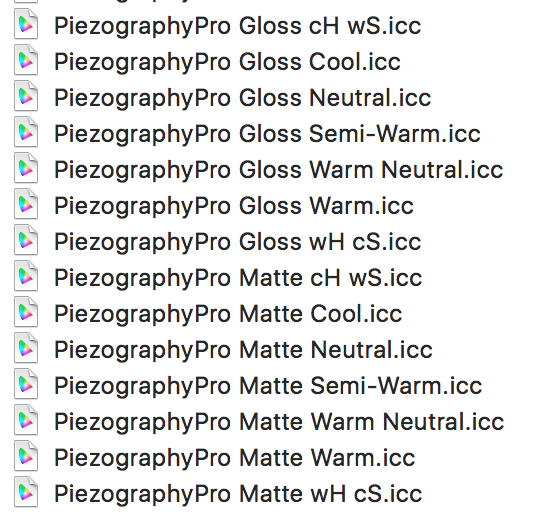538x516 pixels.
Task: Click the Gloss Semi-Warm.icc file icon
Action: pyautogui.click(x=26, y=132)
